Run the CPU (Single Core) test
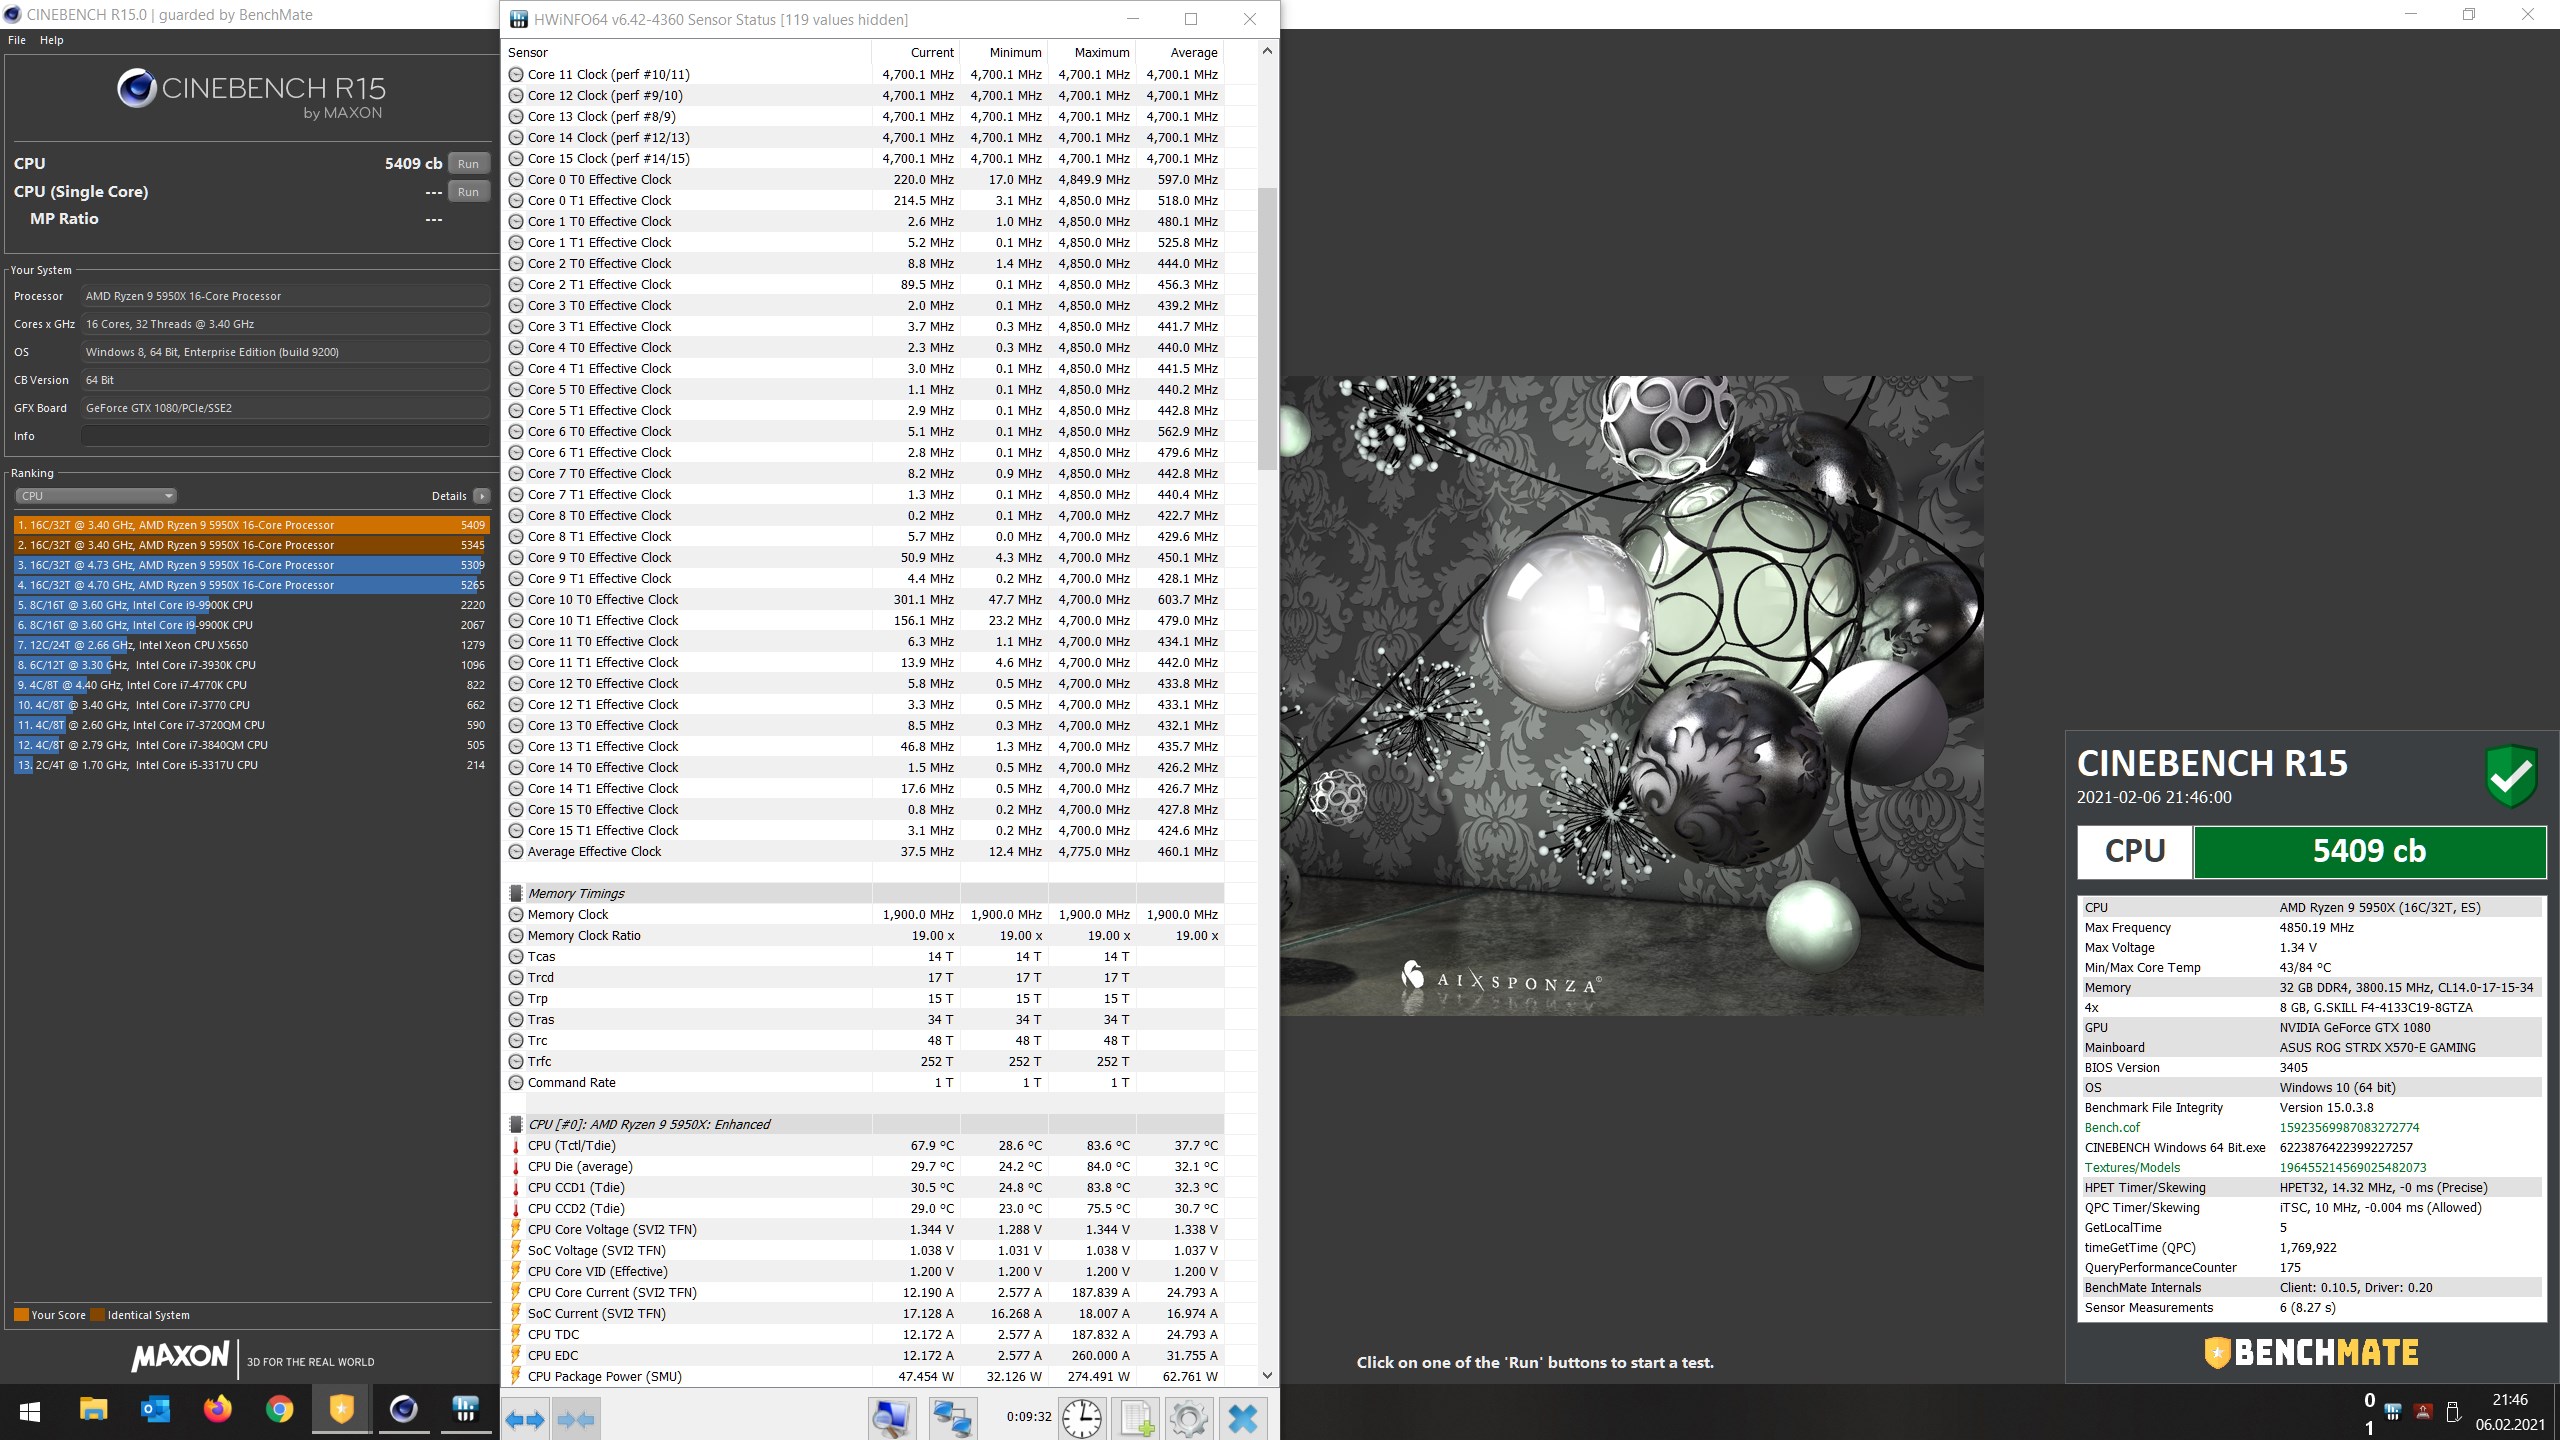 click(468, 192)
